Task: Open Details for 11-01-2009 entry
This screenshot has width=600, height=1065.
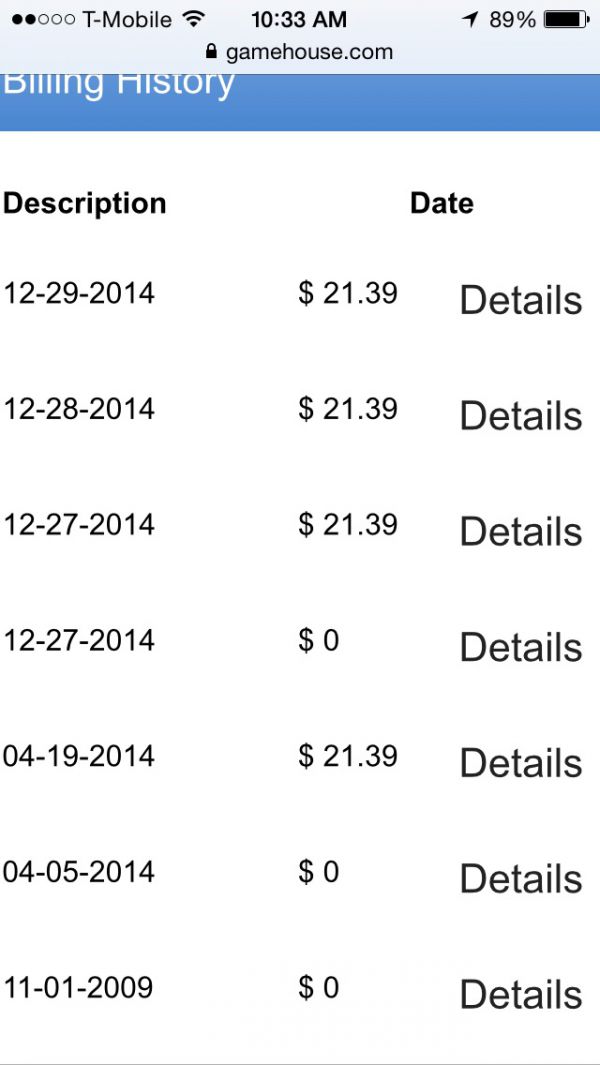Action: [520, 994]
